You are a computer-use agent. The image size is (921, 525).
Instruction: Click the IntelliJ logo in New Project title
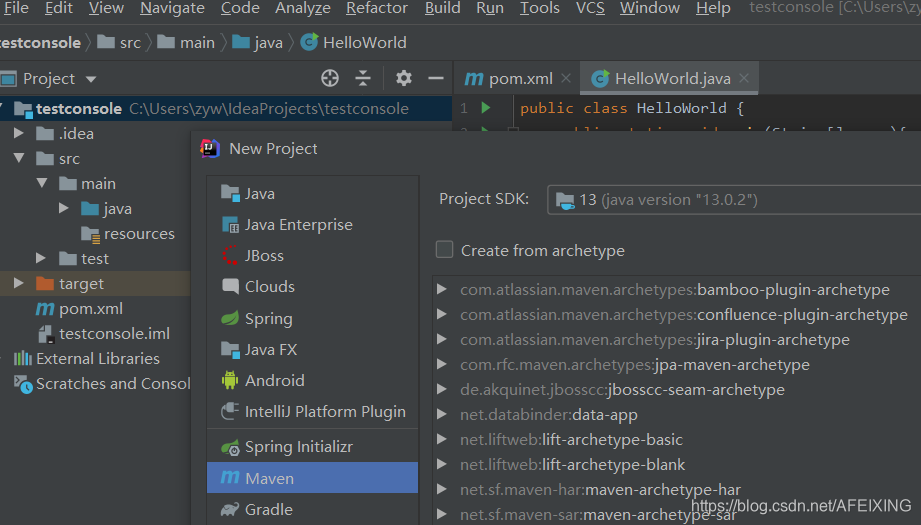click(x=210, y=149)
